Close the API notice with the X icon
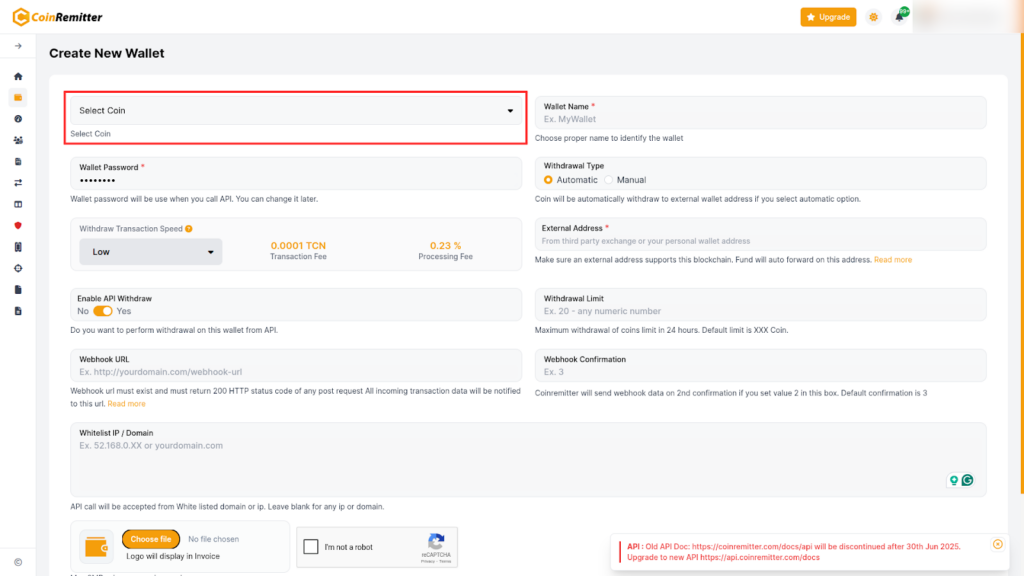 click(997, 544)
